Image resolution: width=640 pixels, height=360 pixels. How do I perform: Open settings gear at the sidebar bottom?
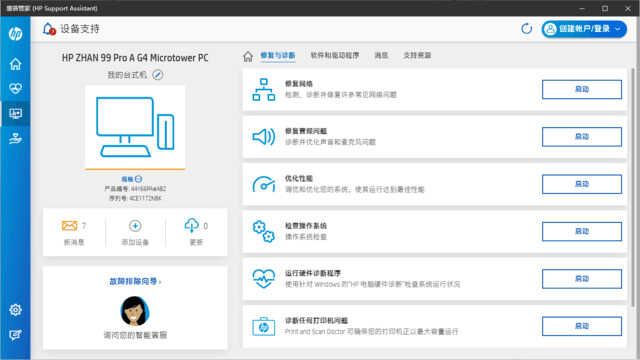coord(16,310)
